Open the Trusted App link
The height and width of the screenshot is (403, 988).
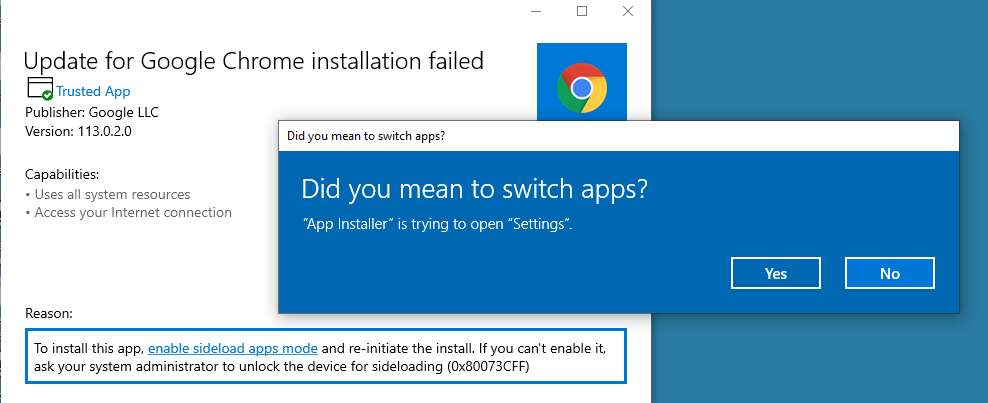(x=93, y=91)
